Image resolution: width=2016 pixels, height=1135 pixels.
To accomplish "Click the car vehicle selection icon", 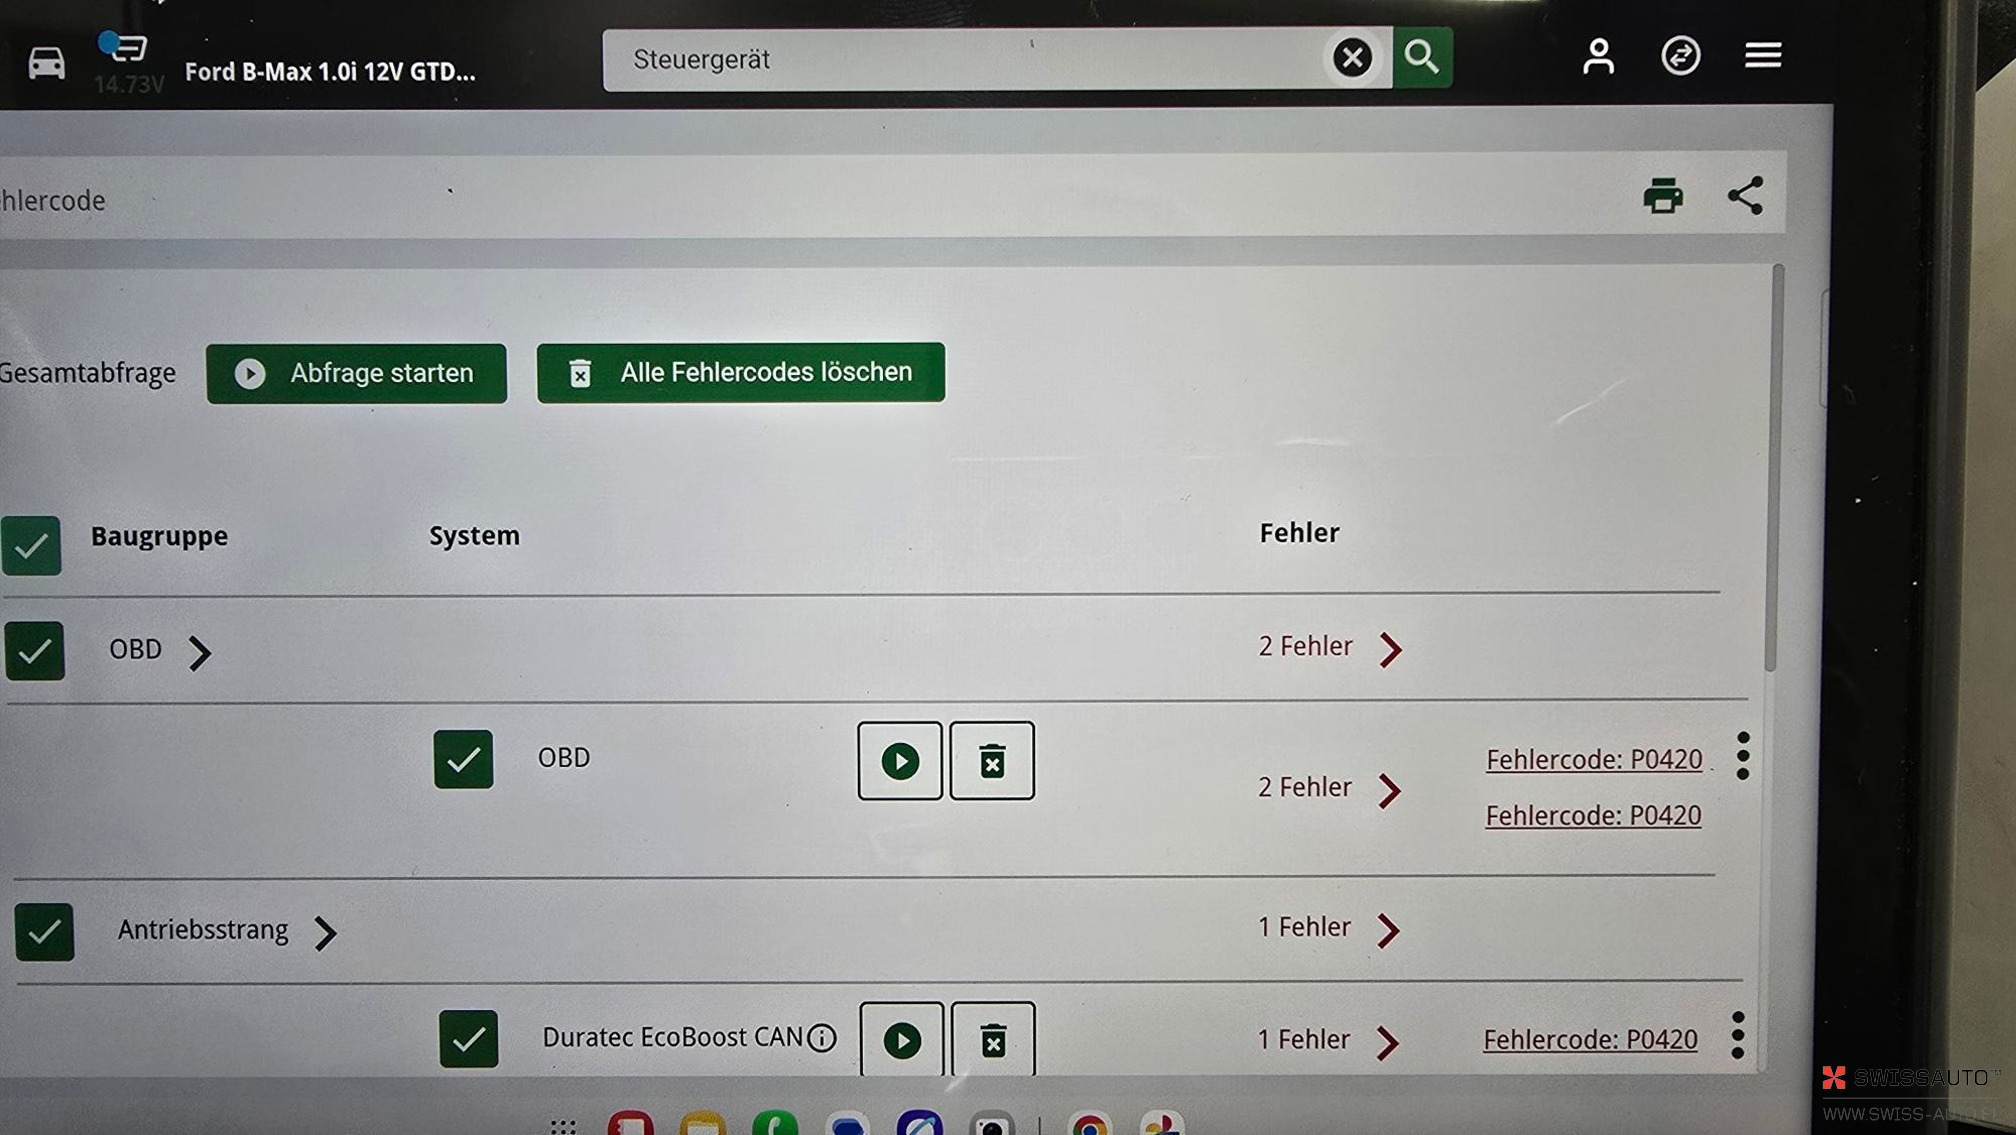I will click(46, 64).
